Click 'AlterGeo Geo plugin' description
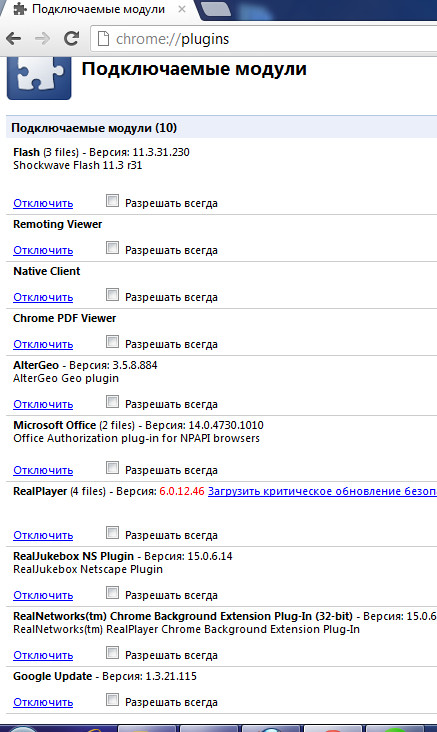Viewport: 437px width, 732px height. click(66, 378)
